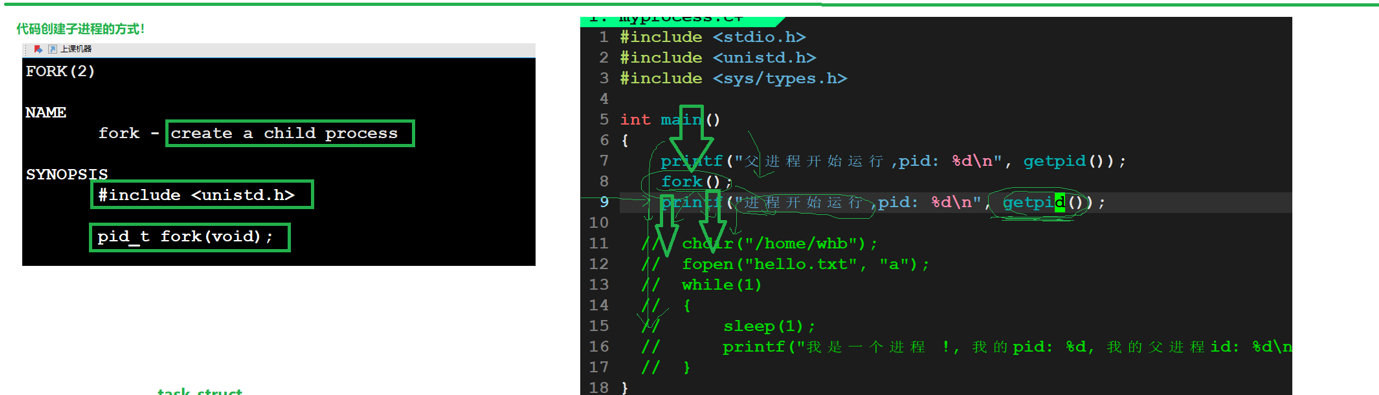Click the prototype 'pid_t fork(void);'

click(x=185, y=237)
